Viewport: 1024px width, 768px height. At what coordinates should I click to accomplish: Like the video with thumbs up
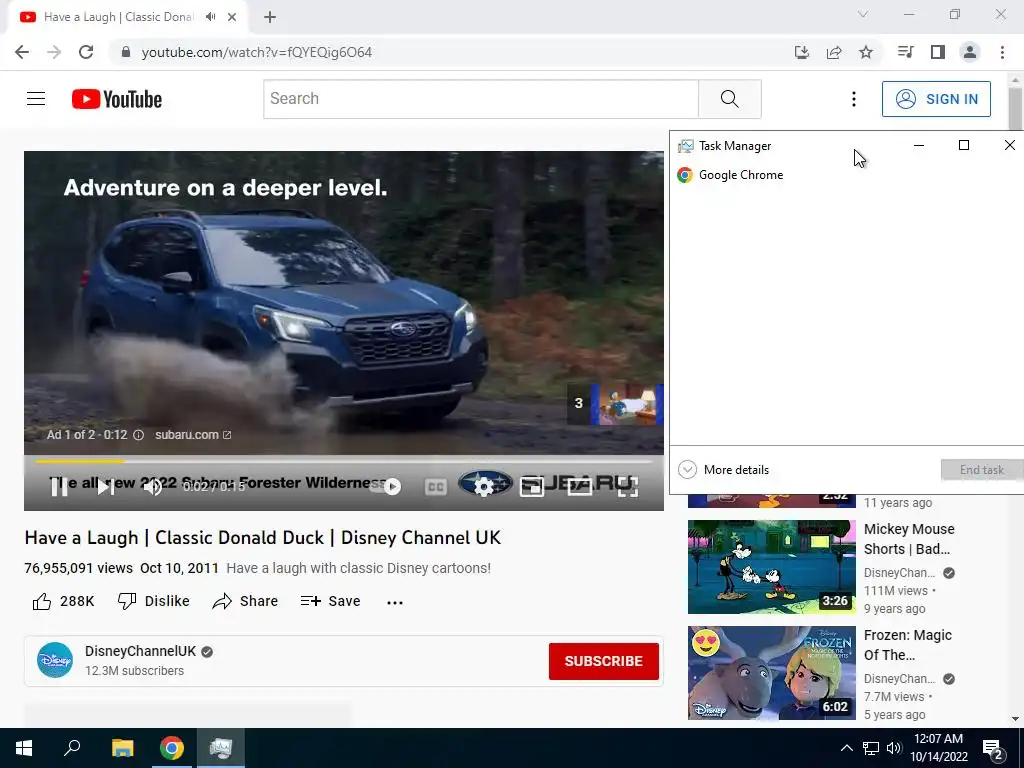63,601
